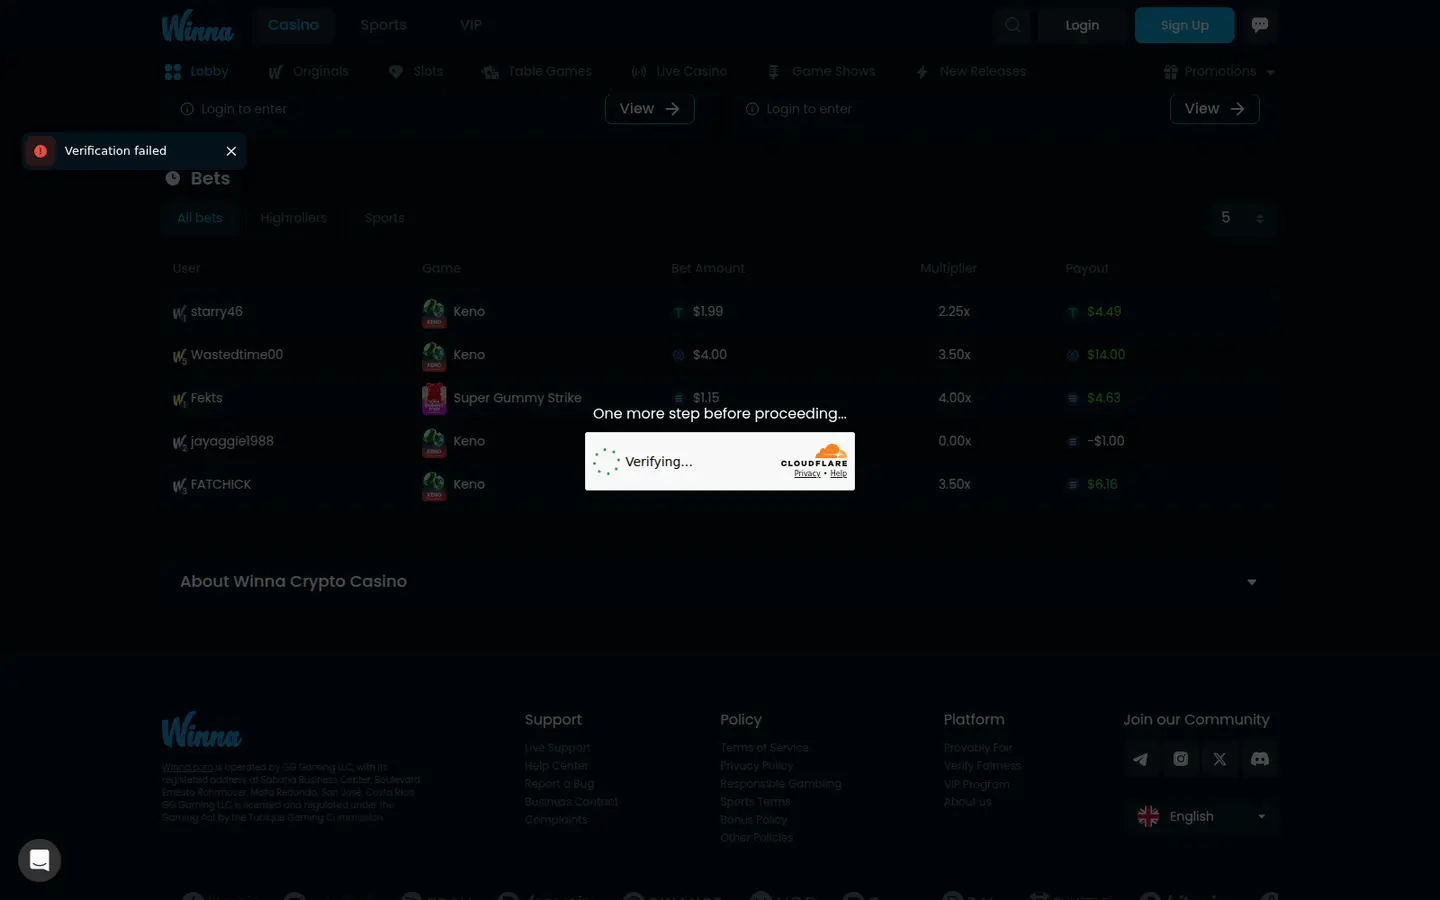Screen dimensions: 1440x900
Task: Dismiss the Verification failed notification
Action: point(231,151)
